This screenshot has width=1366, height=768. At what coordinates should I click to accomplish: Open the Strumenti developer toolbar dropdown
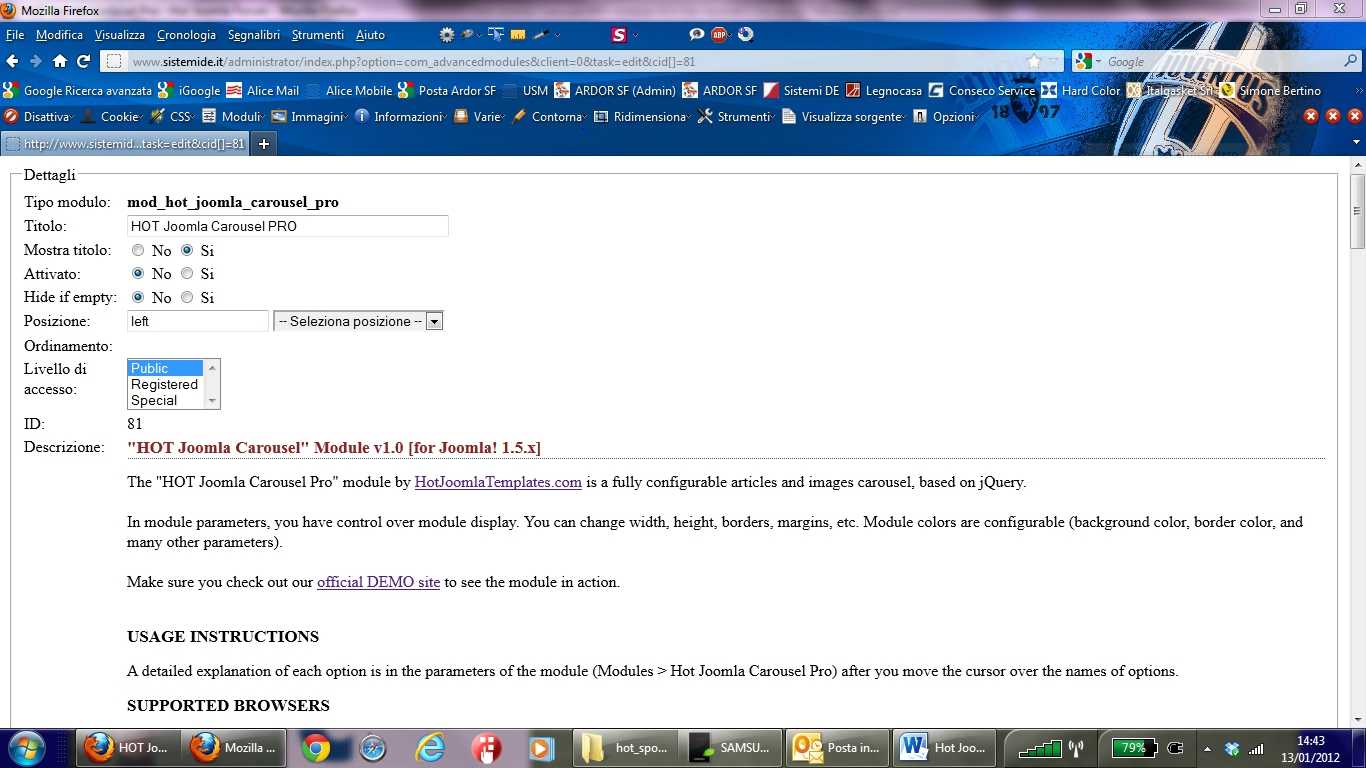pyautogui.click(x=737, y=116)
